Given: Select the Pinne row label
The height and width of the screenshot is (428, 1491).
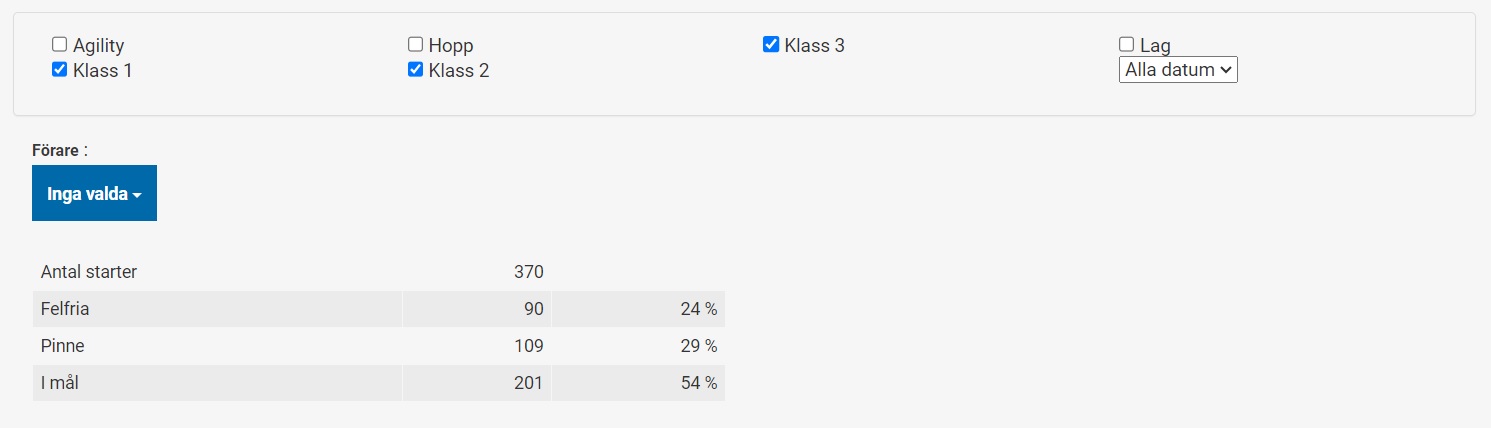Looking at the screenshot, I should pyautogui.click(x=62, y=346).
